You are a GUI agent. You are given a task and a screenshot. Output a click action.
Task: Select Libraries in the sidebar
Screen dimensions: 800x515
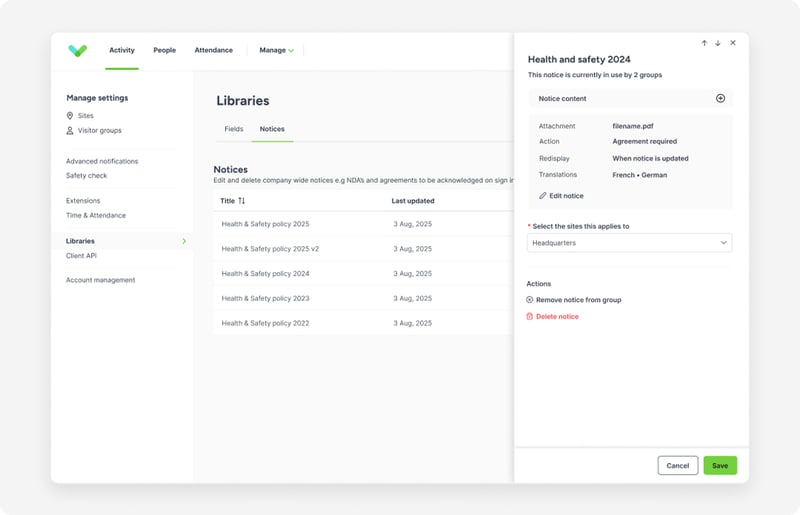tap(122, 241)
